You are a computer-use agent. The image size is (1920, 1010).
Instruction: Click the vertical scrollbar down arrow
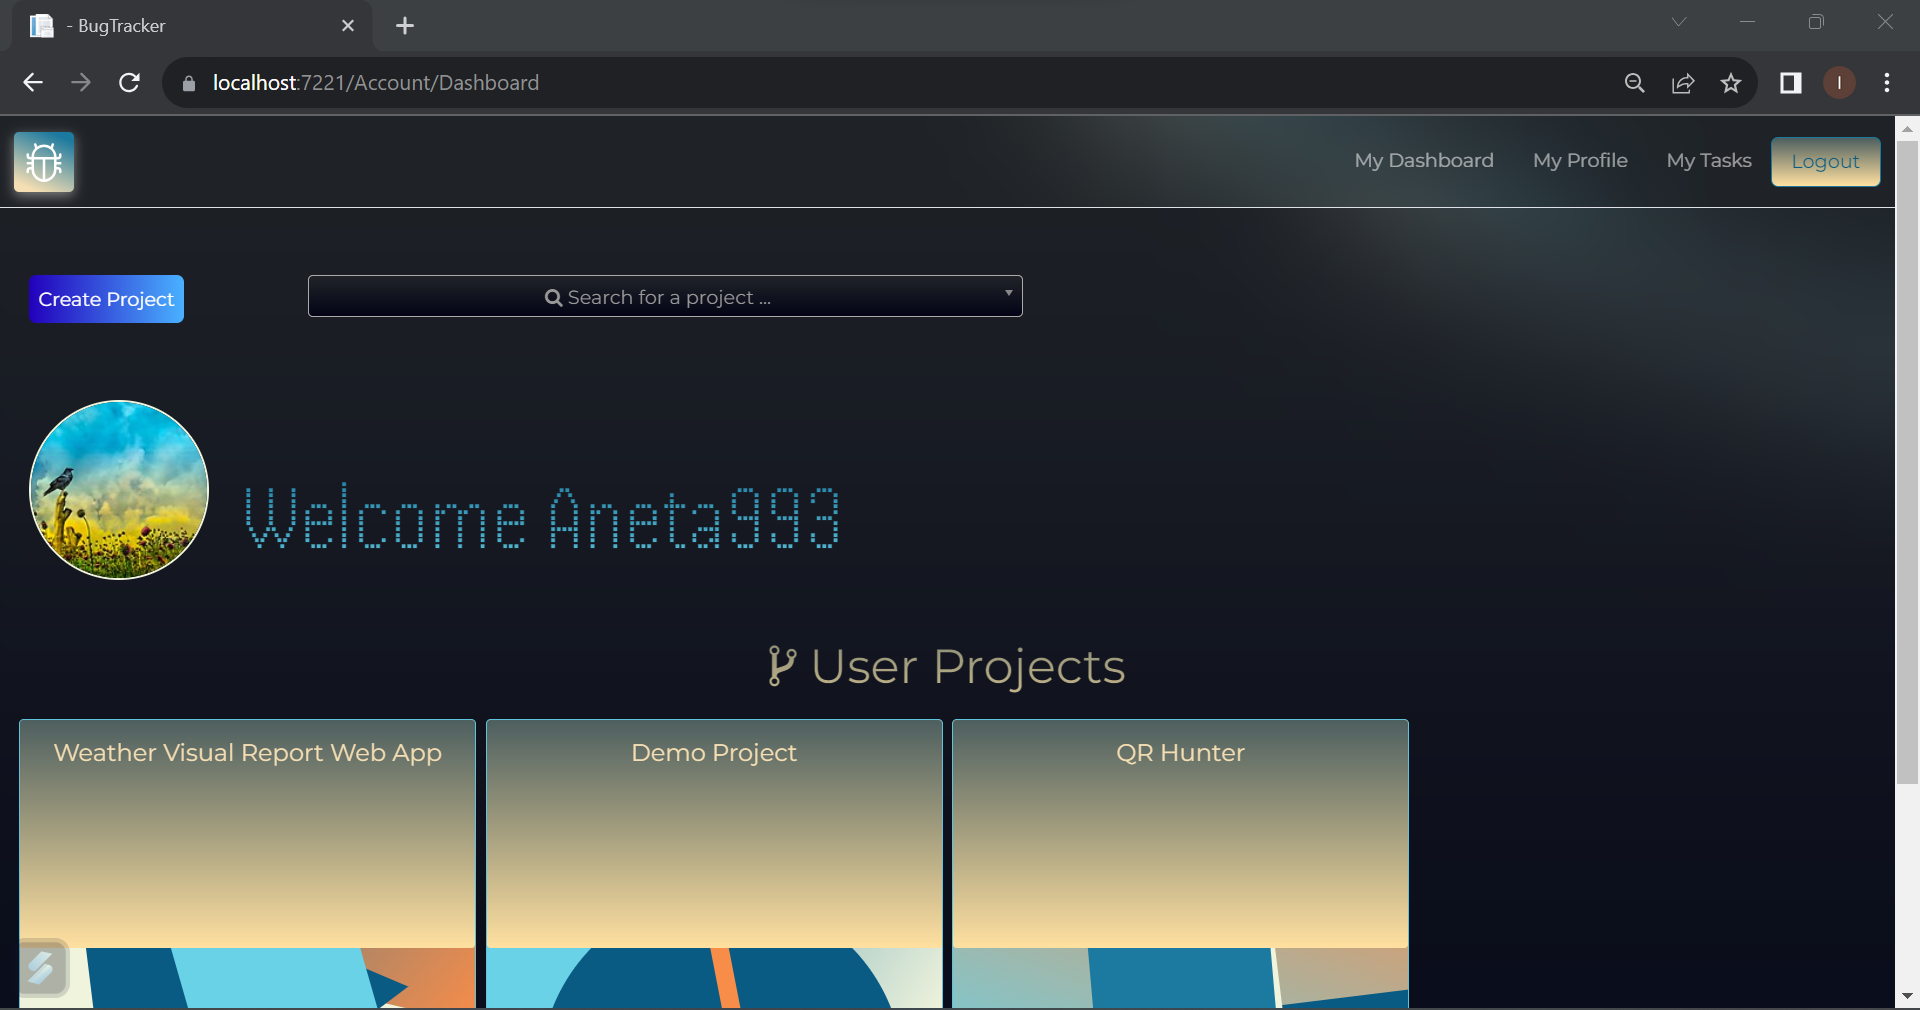tap(1907, 996)
